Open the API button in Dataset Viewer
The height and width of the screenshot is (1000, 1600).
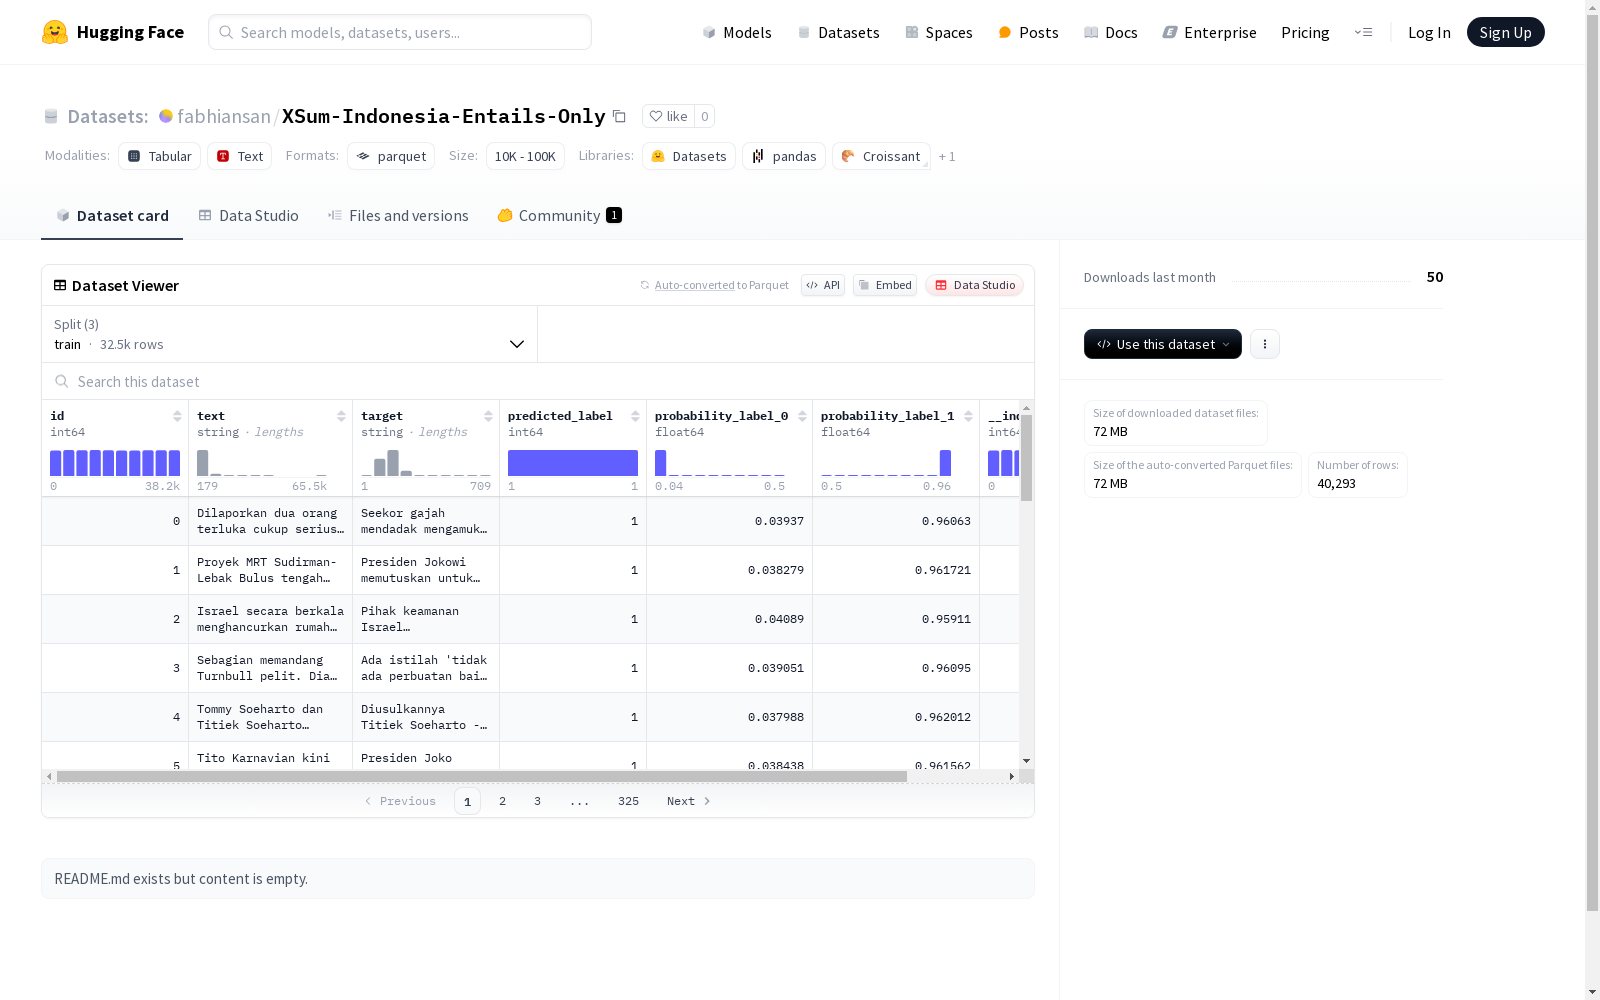coord(823,285)
